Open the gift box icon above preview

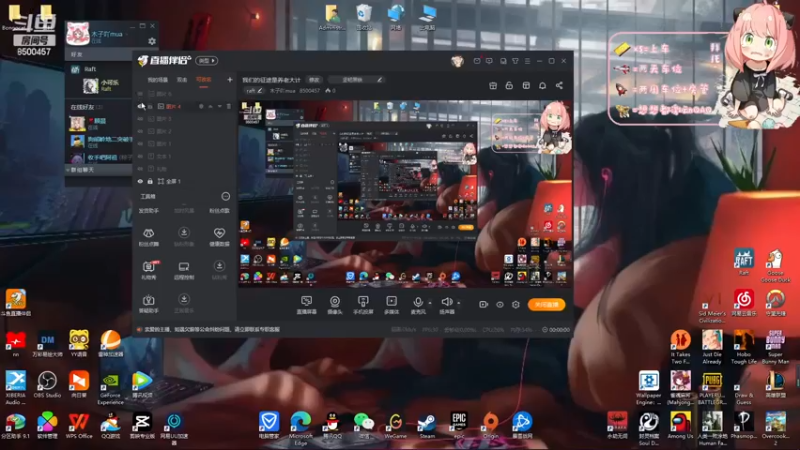pos(493,86)
